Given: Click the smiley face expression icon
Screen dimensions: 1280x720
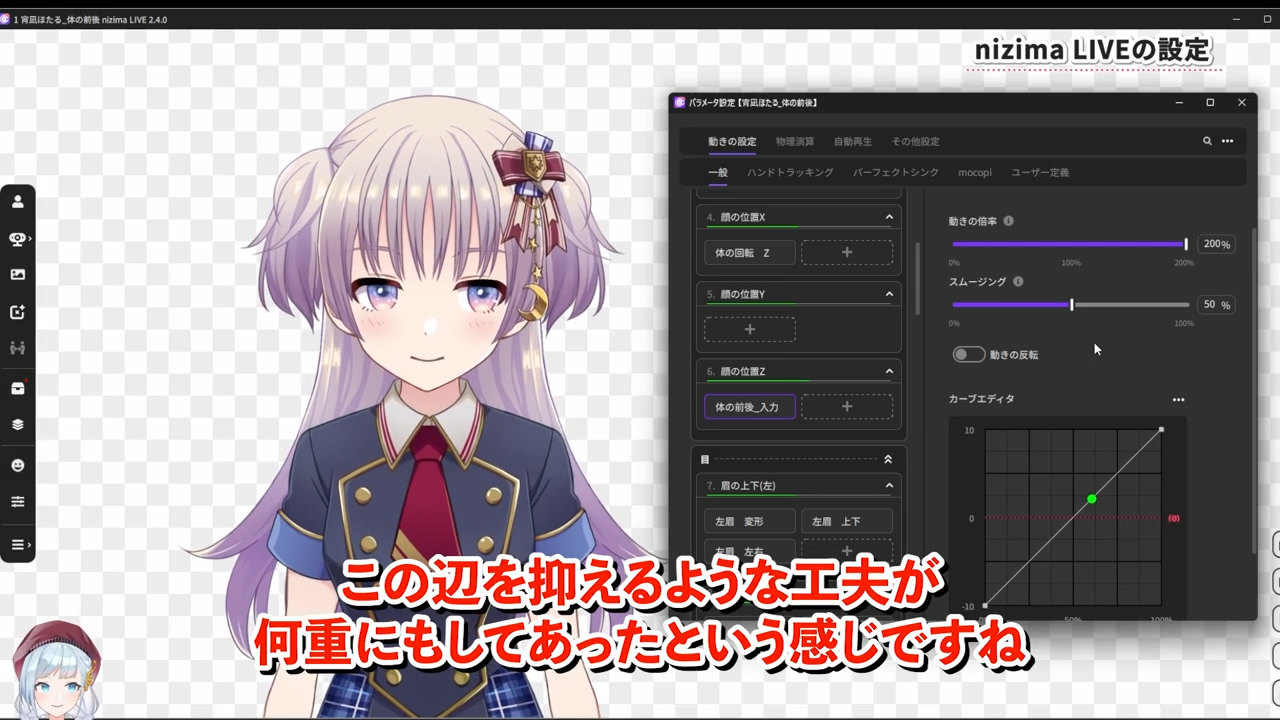Looking at the screenshot, I should click(x=17, y=466).
